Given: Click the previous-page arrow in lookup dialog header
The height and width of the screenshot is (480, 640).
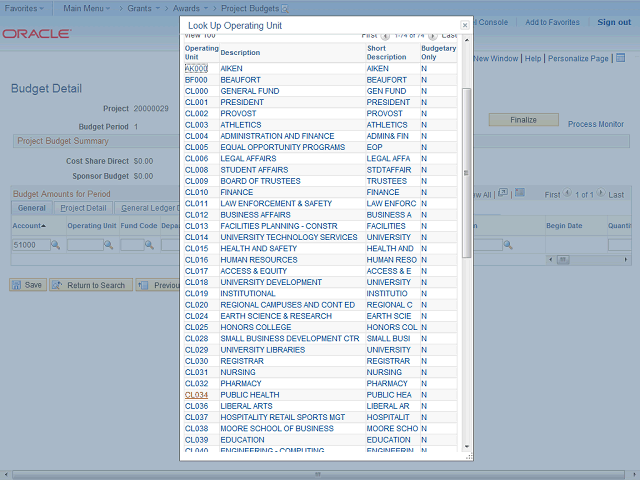Looking at the screenshot, I should click(385, 36).
